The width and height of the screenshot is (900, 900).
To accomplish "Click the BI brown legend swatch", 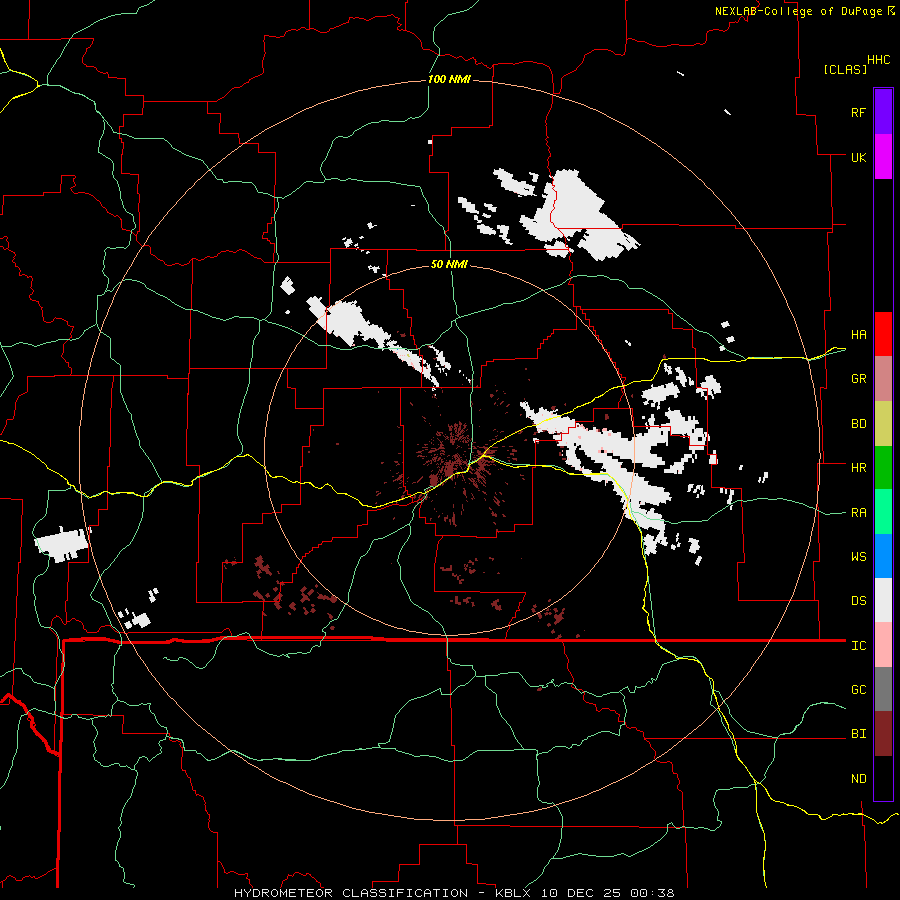I will pyautogui.click(x=883, y=734).
